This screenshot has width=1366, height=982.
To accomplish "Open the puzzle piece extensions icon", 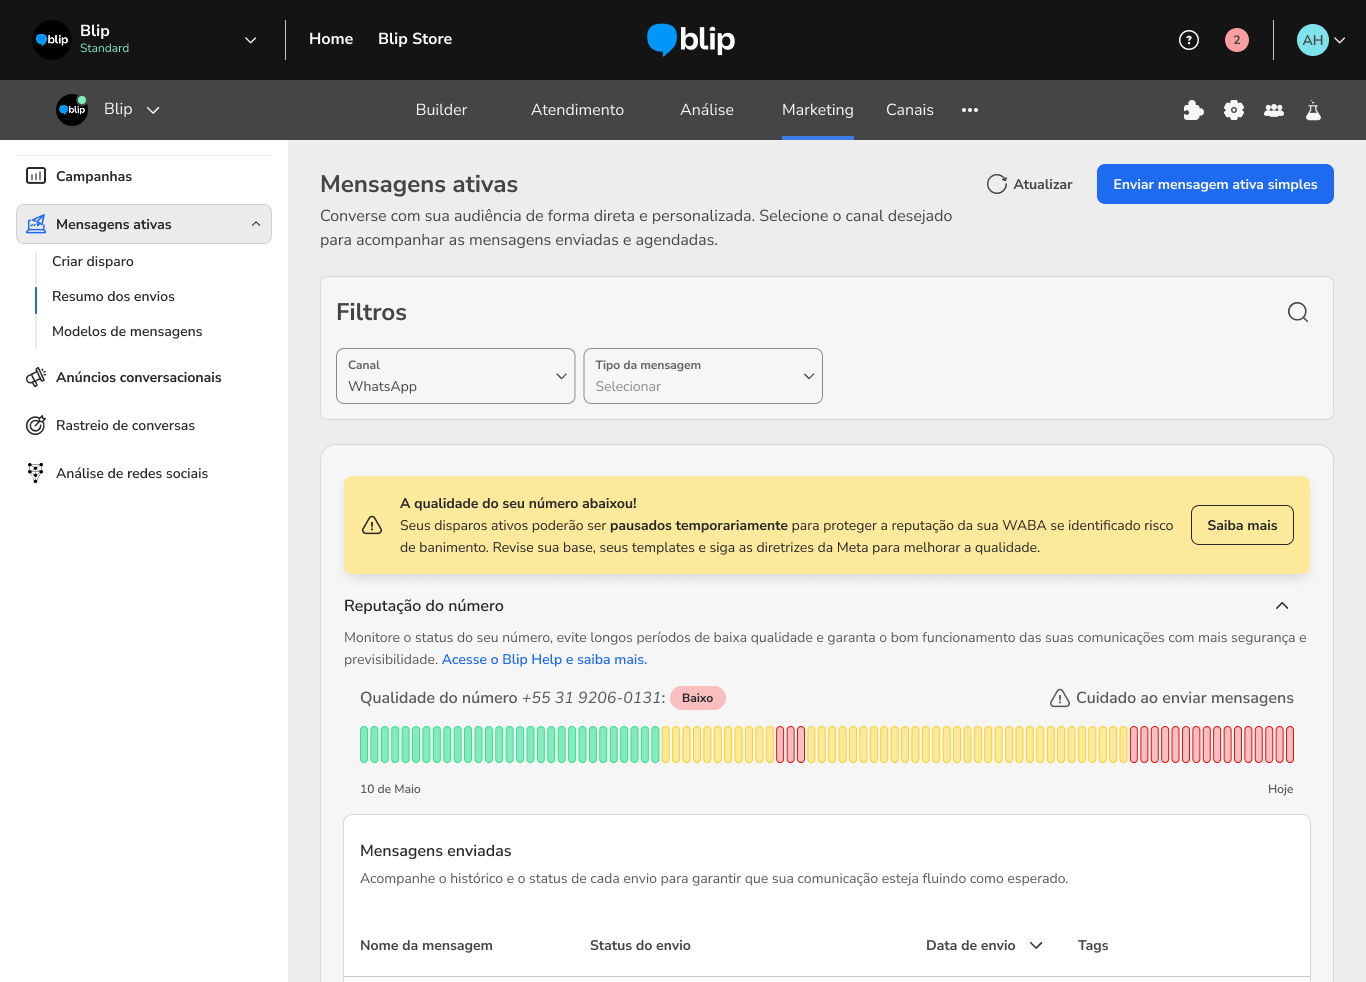I will pos(1193,110).
